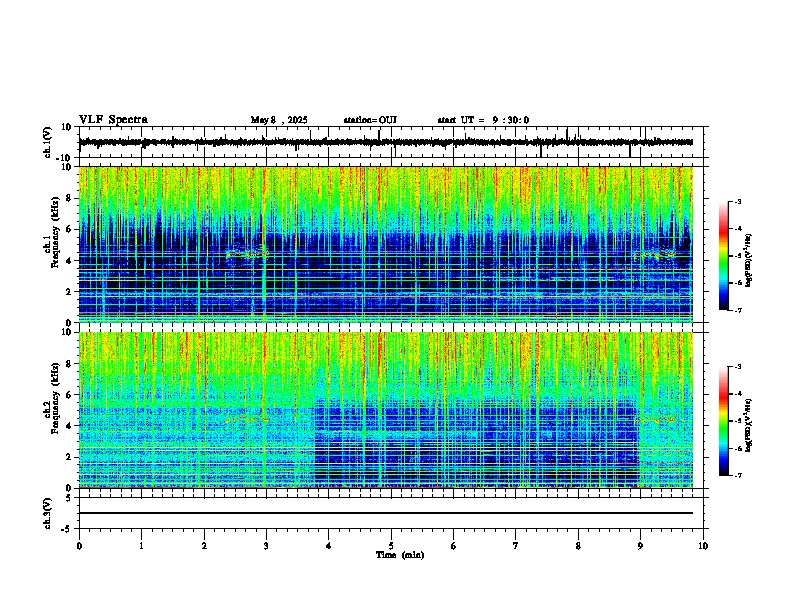Click time axis tick label "3"
Image resolution: width=792 pixels, height=612 pixels.
tap(266, 546)
